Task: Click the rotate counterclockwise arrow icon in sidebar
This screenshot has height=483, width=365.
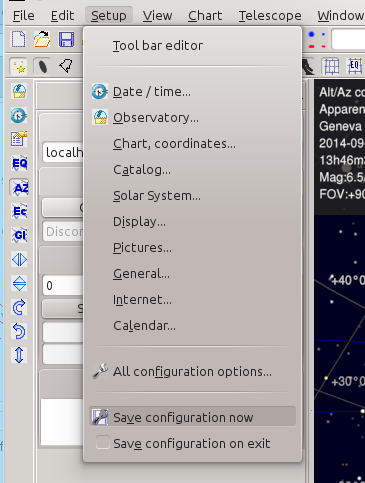Action: point(19,331)
